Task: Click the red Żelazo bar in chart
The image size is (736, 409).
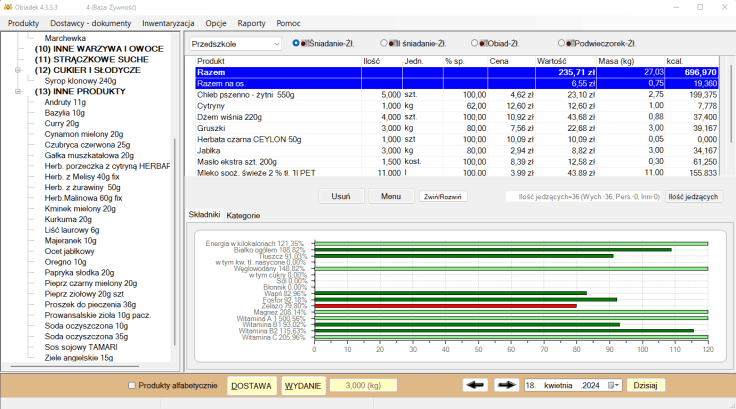Action: tap(445, 306)
